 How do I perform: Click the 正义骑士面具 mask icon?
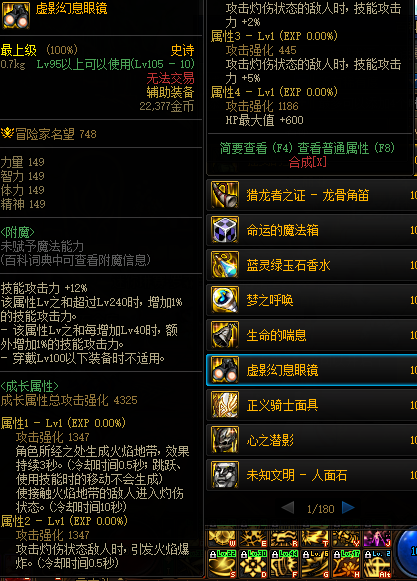coord(225,405)
